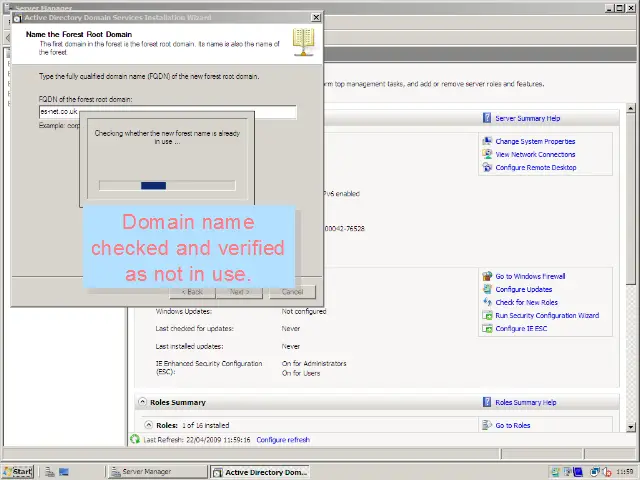This screenshot has height=480, width=640.
Task: Click the Check for New Roles icon
Action: click(x=487, y=302)
